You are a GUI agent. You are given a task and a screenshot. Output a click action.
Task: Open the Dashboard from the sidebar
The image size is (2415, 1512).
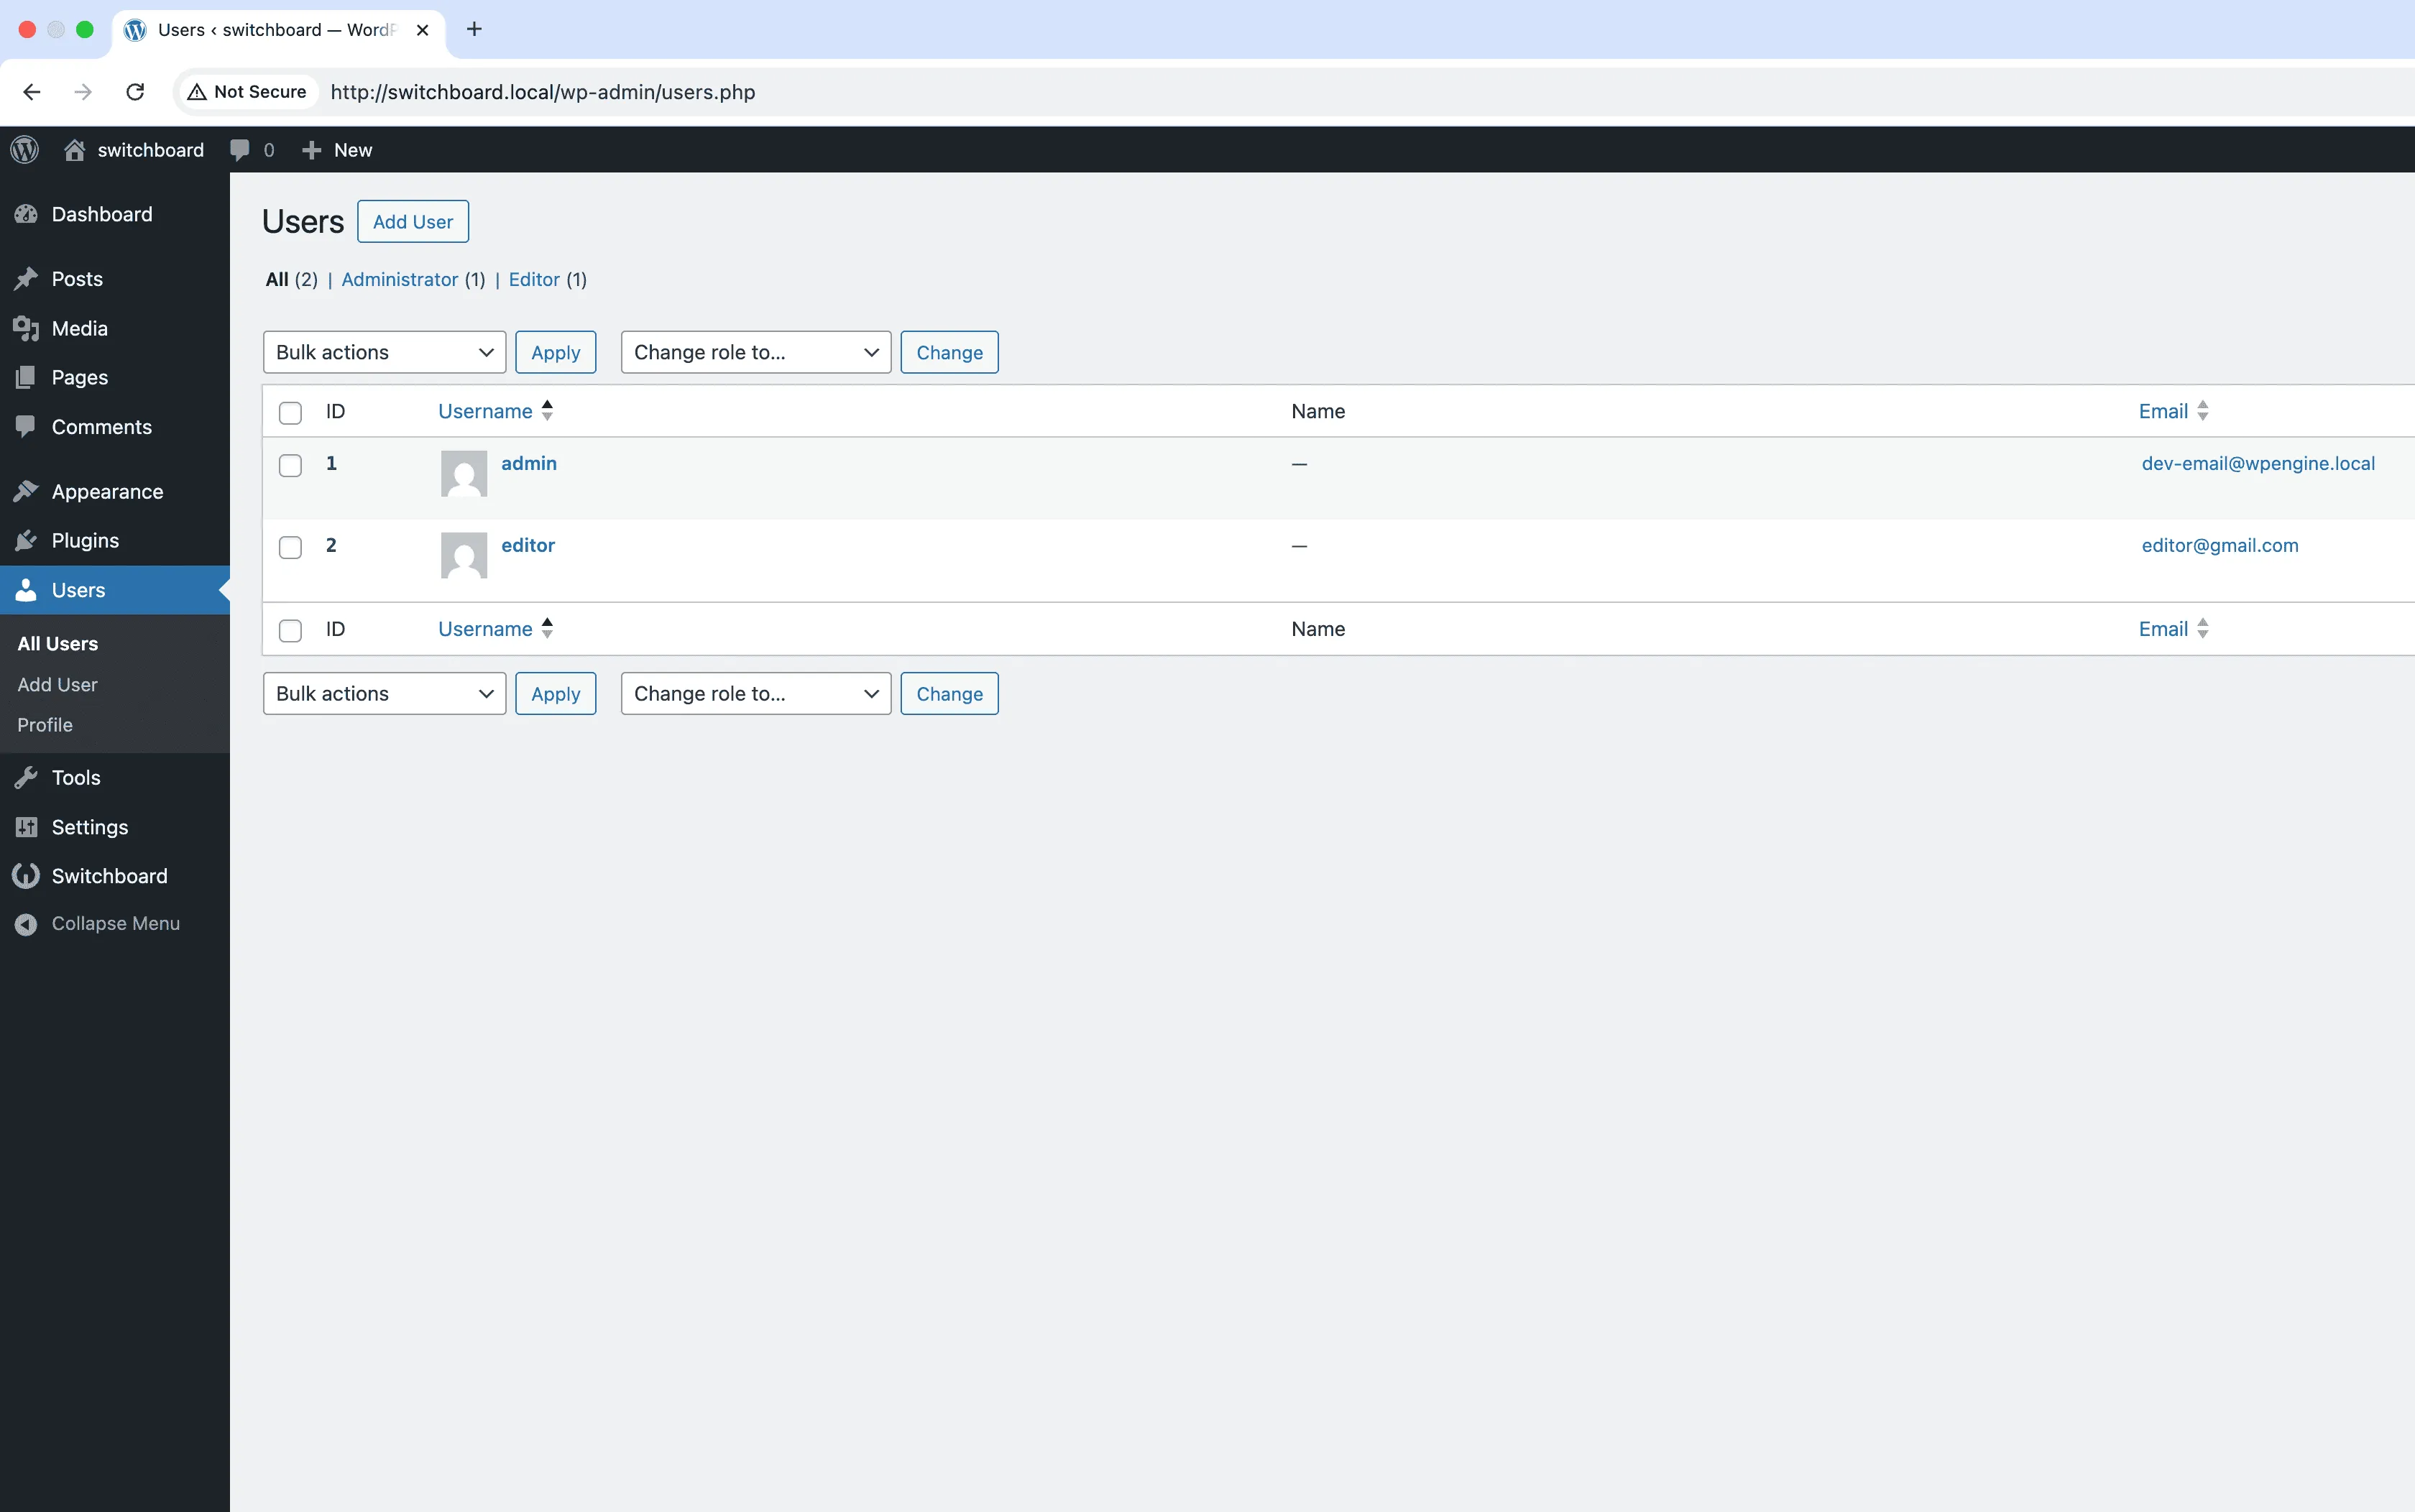[101, 214]
